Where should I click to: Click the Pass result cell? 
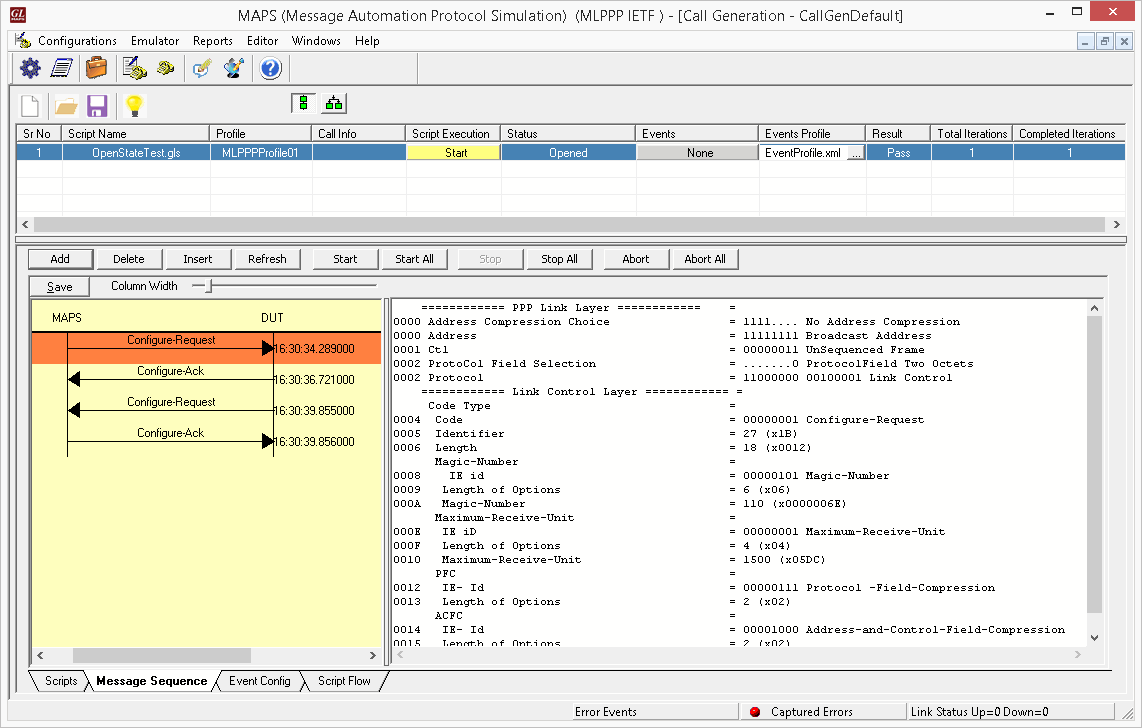(899, 153)
